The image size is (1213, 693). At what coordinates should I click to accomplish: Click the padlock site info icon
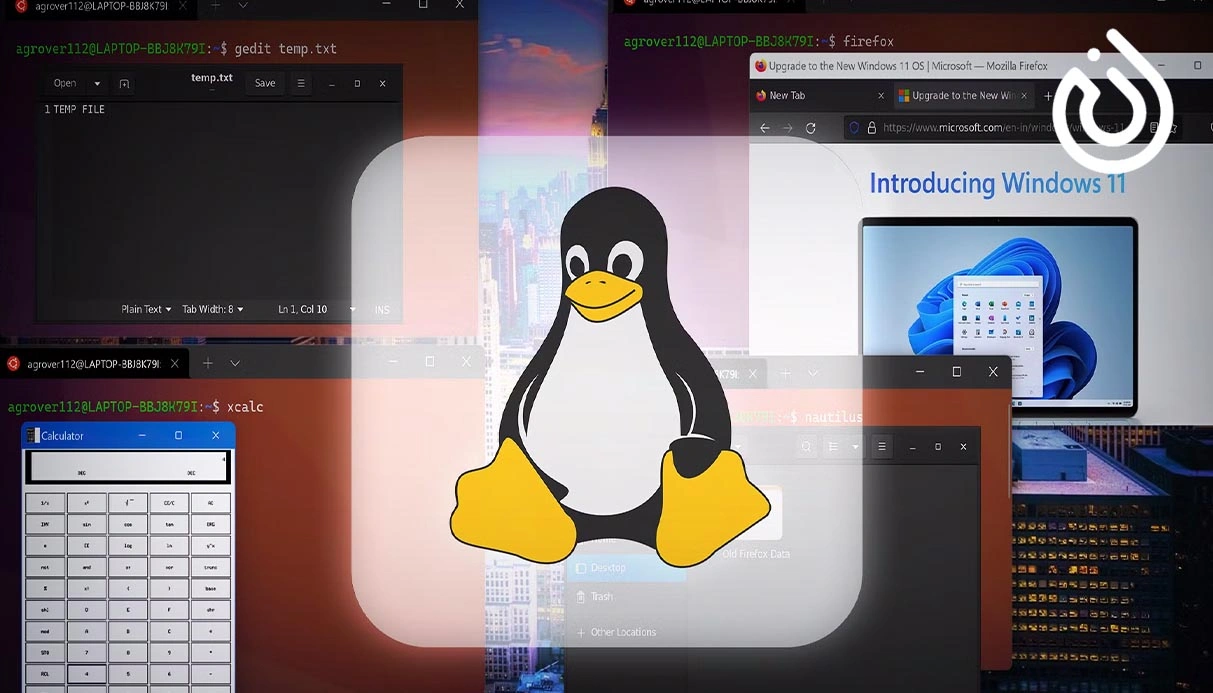pyautogui.click(x=871, y=128)
